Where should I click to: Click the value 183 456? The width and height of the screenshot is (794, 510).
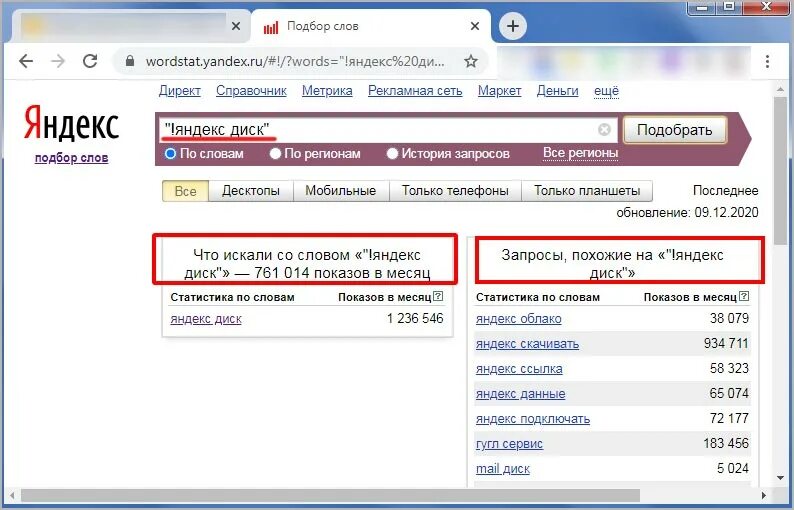point(726,443)
